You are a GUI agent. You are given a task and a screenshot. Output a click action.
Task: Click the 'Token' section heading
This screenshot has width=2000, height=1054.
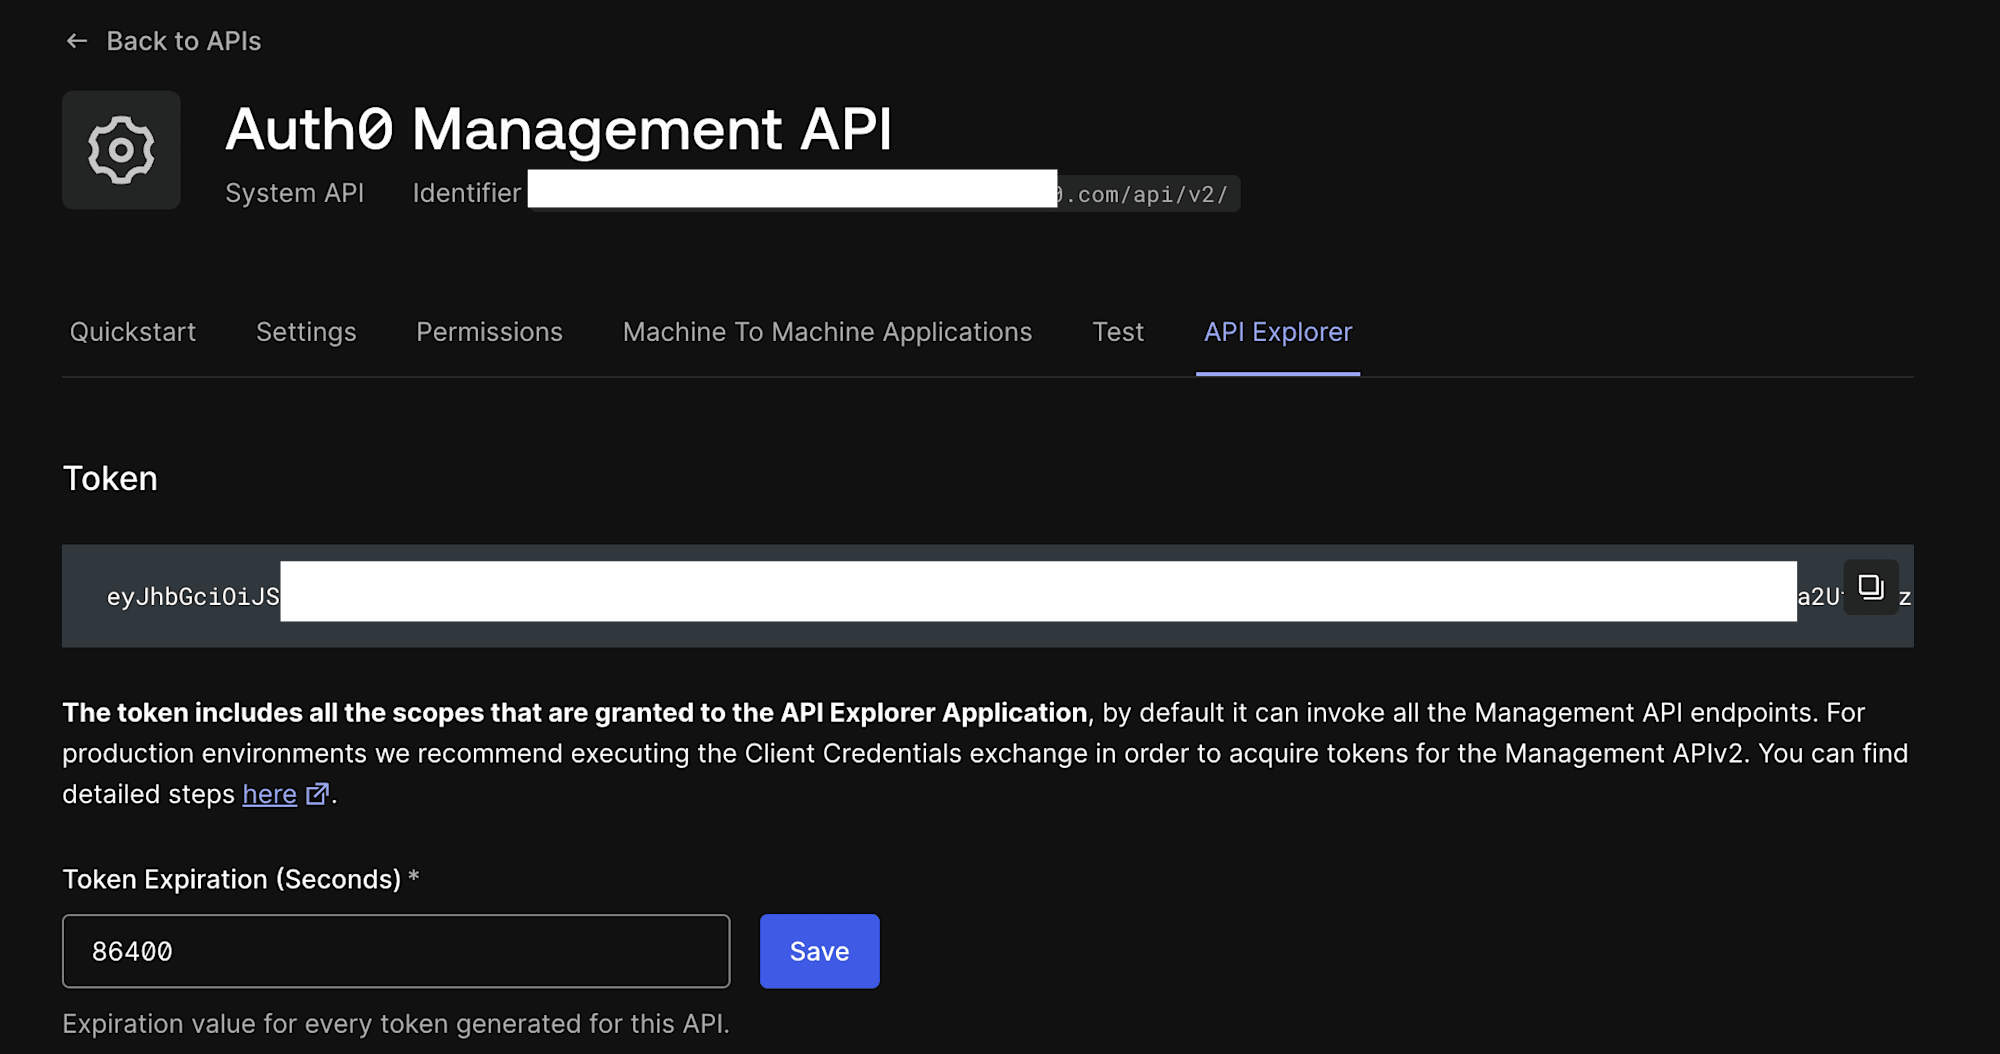(x=110, y=479)
